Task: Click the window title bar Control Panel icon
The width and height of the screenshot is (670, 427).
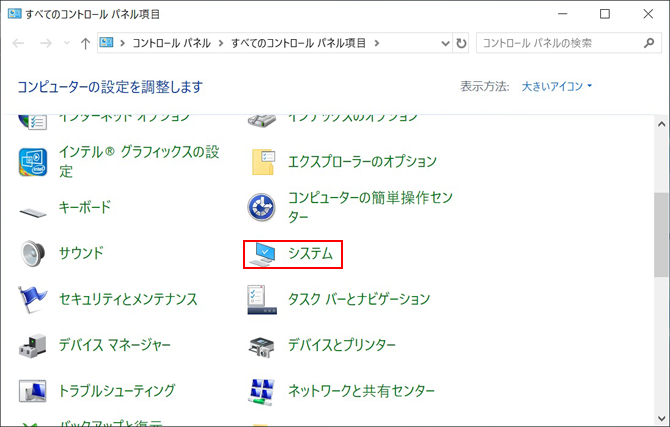Action: click(15, 14)
